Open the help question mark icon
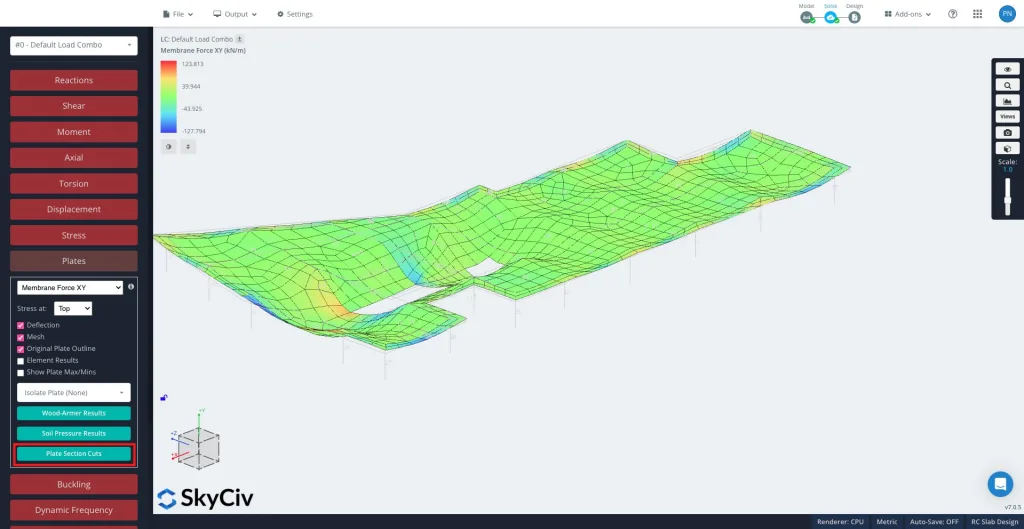1024x529 pixels. (x=952, y=14)
